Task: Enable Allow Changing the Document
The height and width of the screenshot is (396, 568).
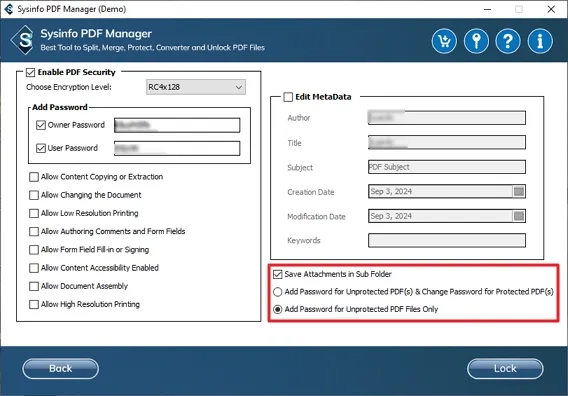Action: (x=34, y=195)
